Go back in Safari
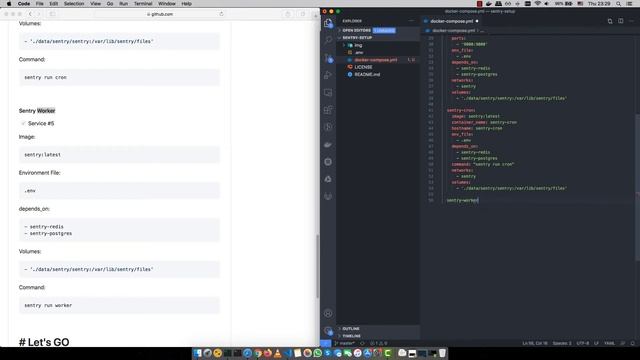640x360 pixels. coord(30,14)
